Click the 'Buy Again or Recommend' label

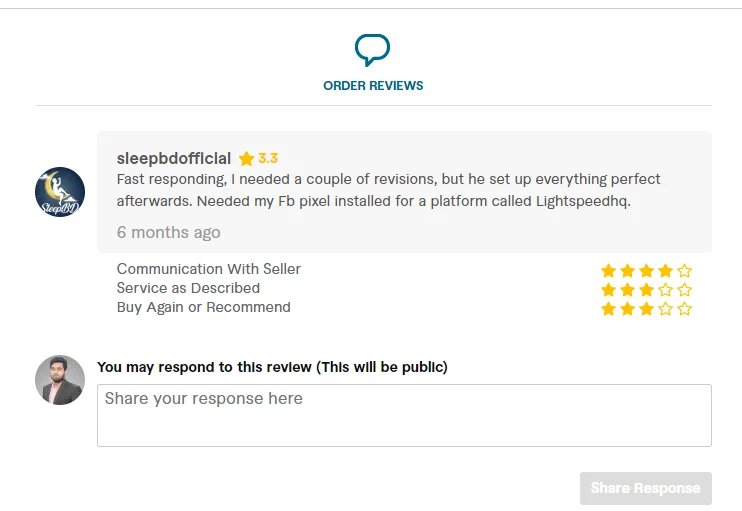tap(203, 307)
